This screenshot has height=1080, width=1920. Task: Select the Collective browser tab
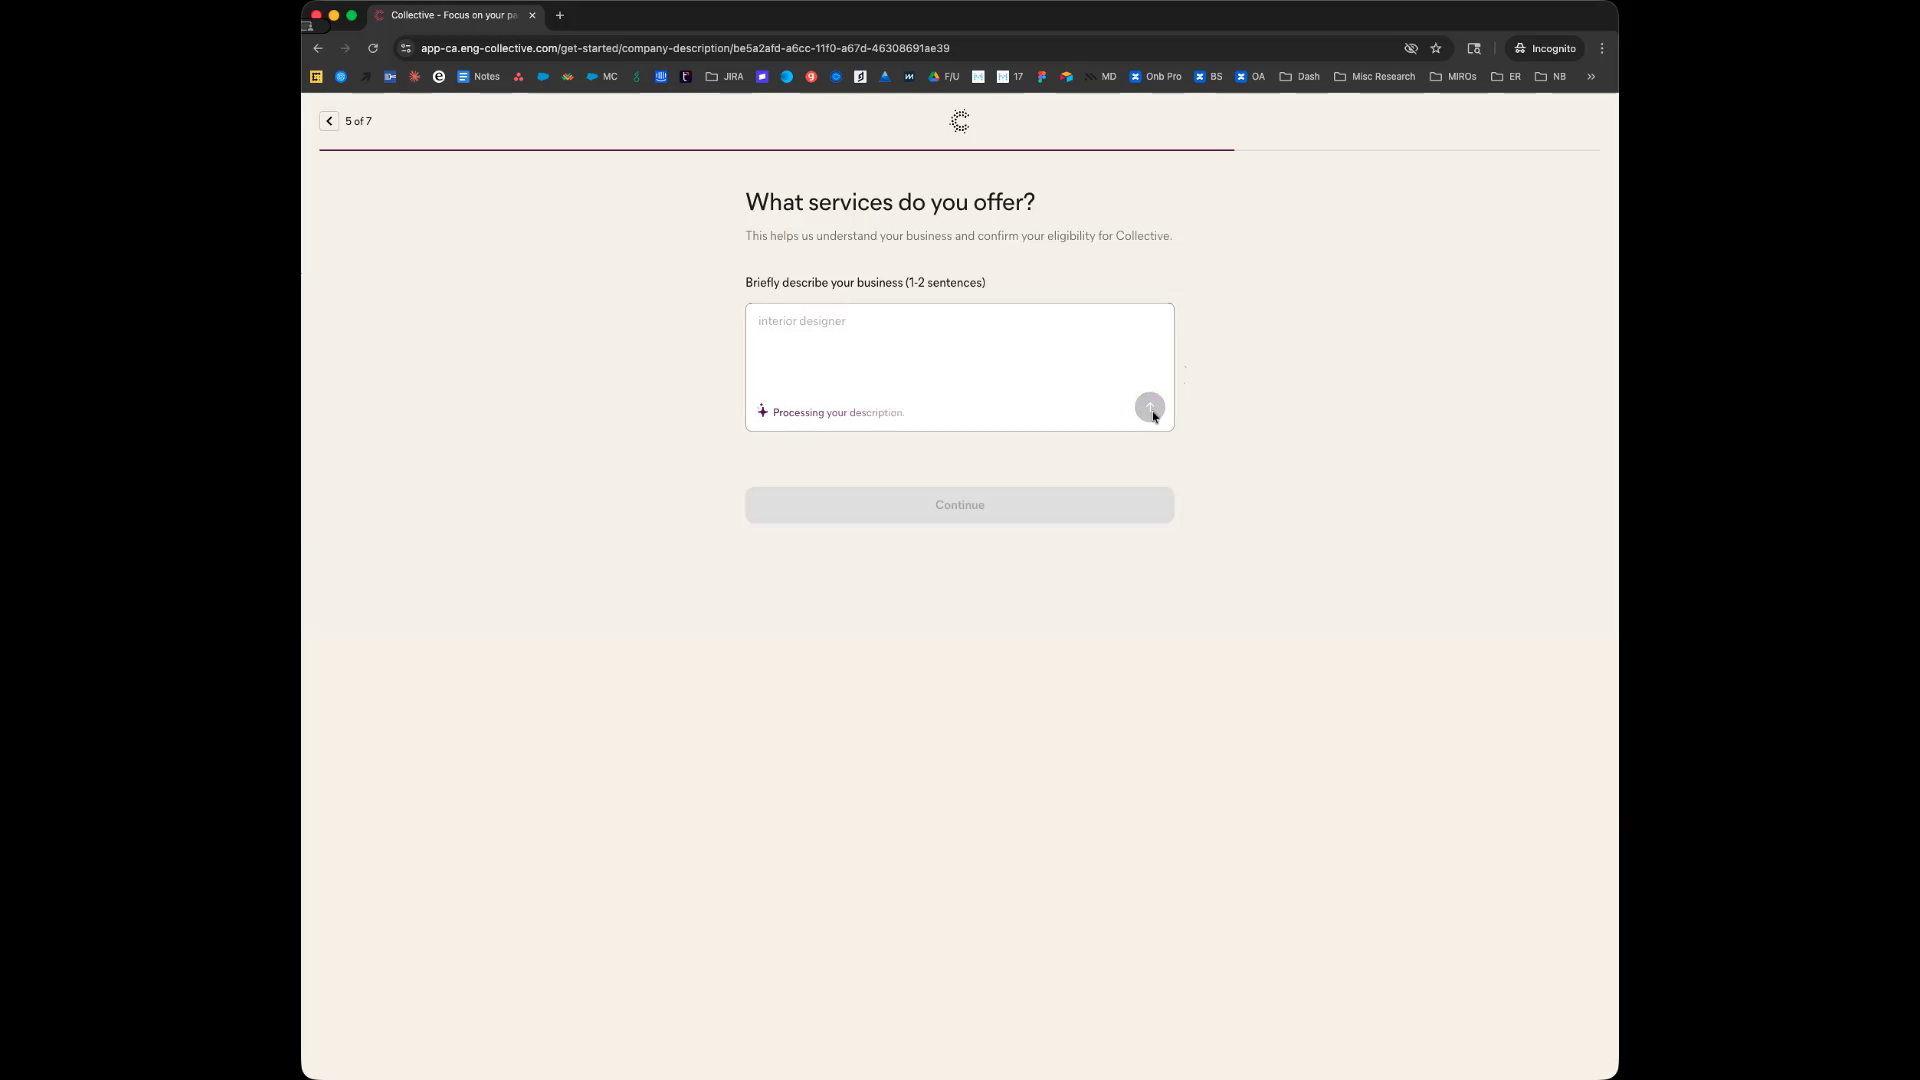[x=453, y=15]
